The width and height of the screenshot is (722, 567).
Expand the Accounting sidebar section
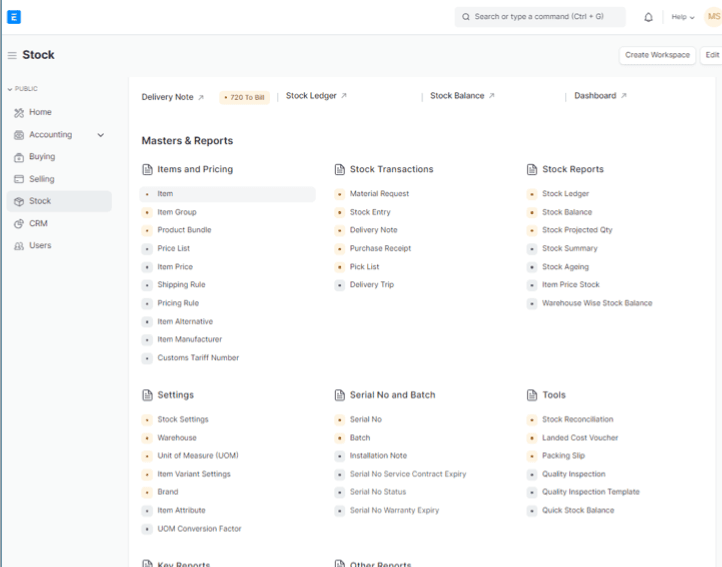coord(100,135)
